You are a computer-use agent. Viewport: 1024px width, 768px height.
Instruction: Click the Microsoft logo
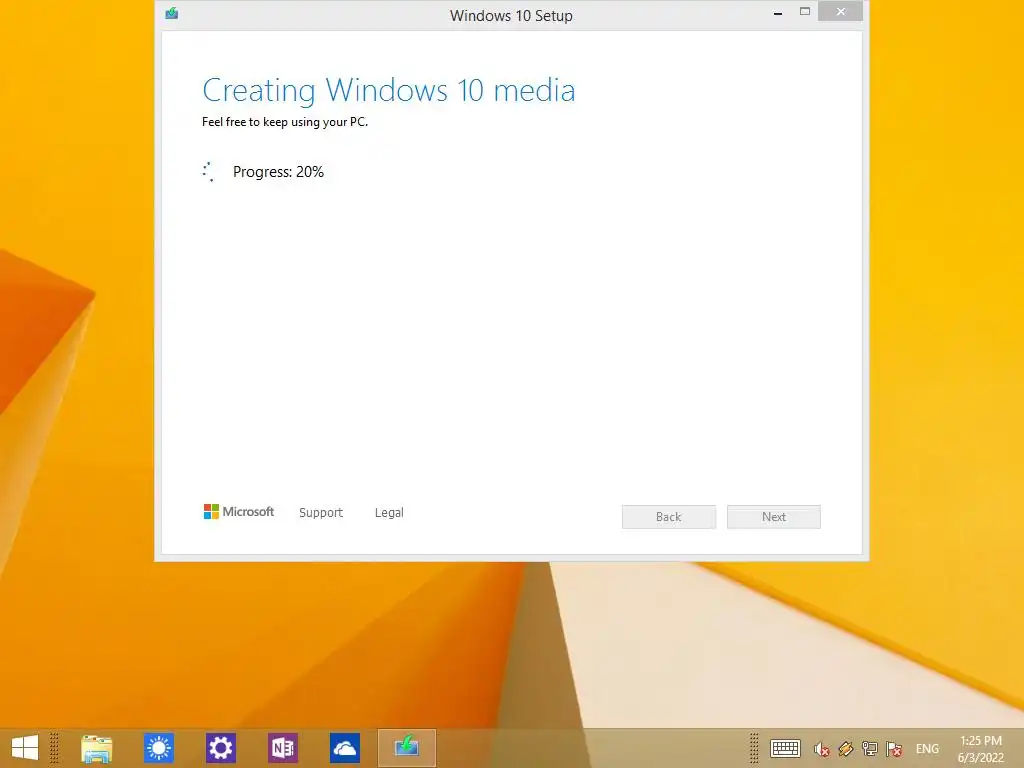[x=239, y=511]
